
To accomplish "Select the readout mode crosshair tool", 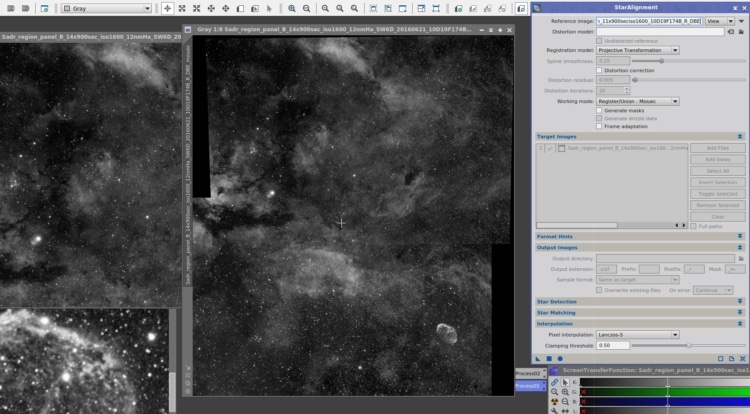I will [167, 9].
